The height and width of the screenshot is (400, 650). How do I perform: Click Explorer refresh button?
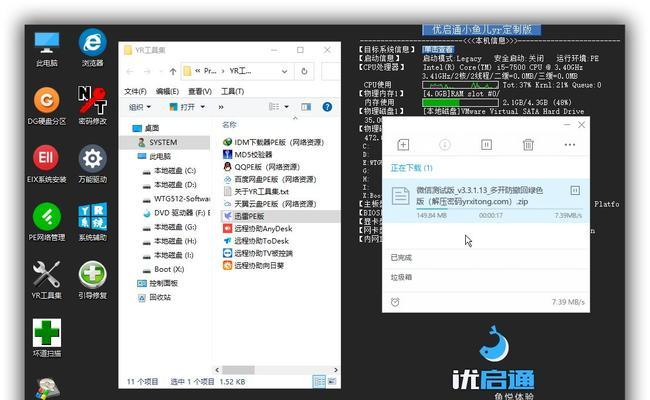[304, 71]
